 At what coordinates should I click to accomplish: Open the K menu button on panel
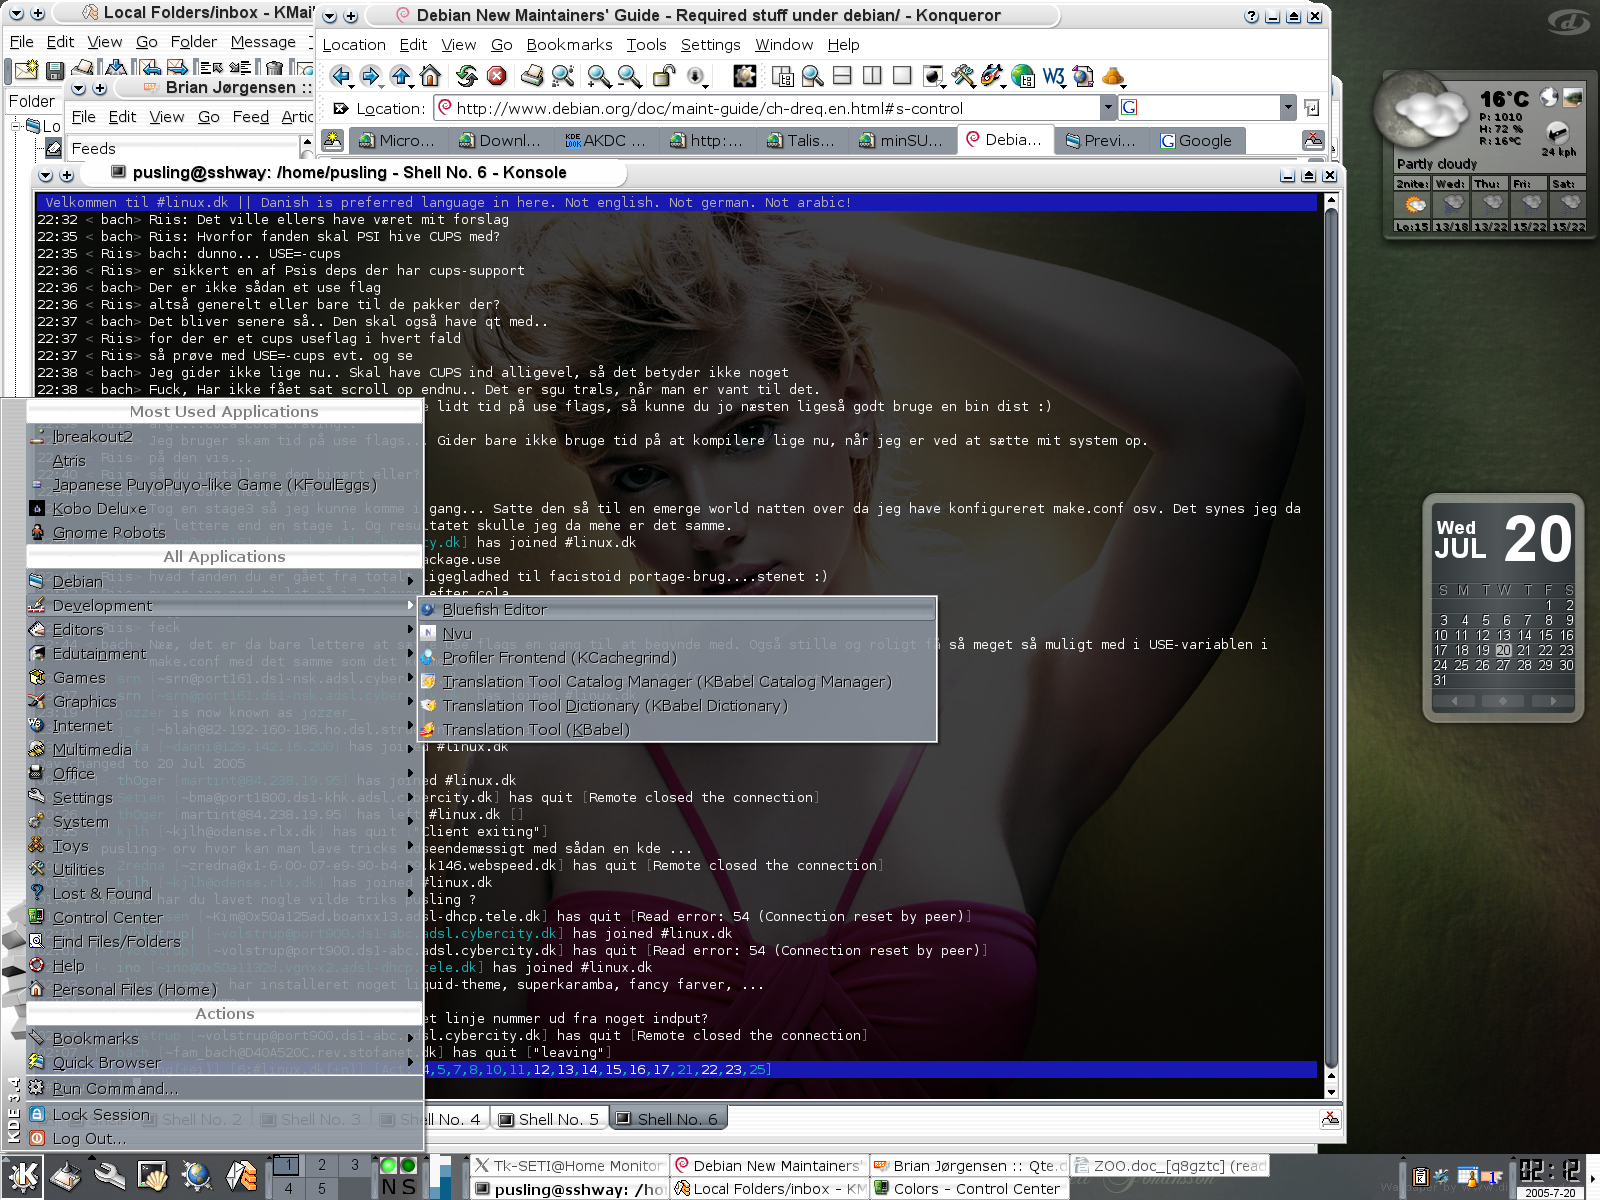pos(24,1176)
